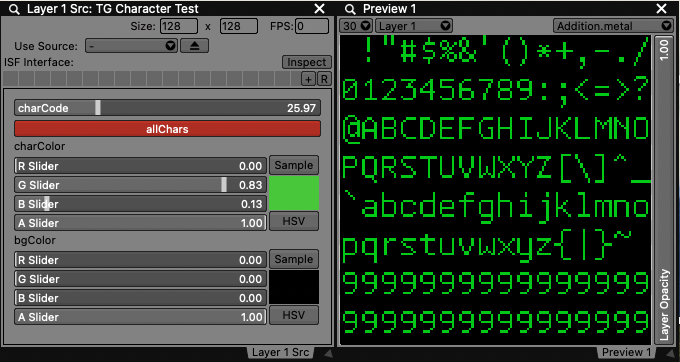Click the eject icon beside Use Source
Image resolution: width=680 pixels, height=362 pixels.
[194, 46]
